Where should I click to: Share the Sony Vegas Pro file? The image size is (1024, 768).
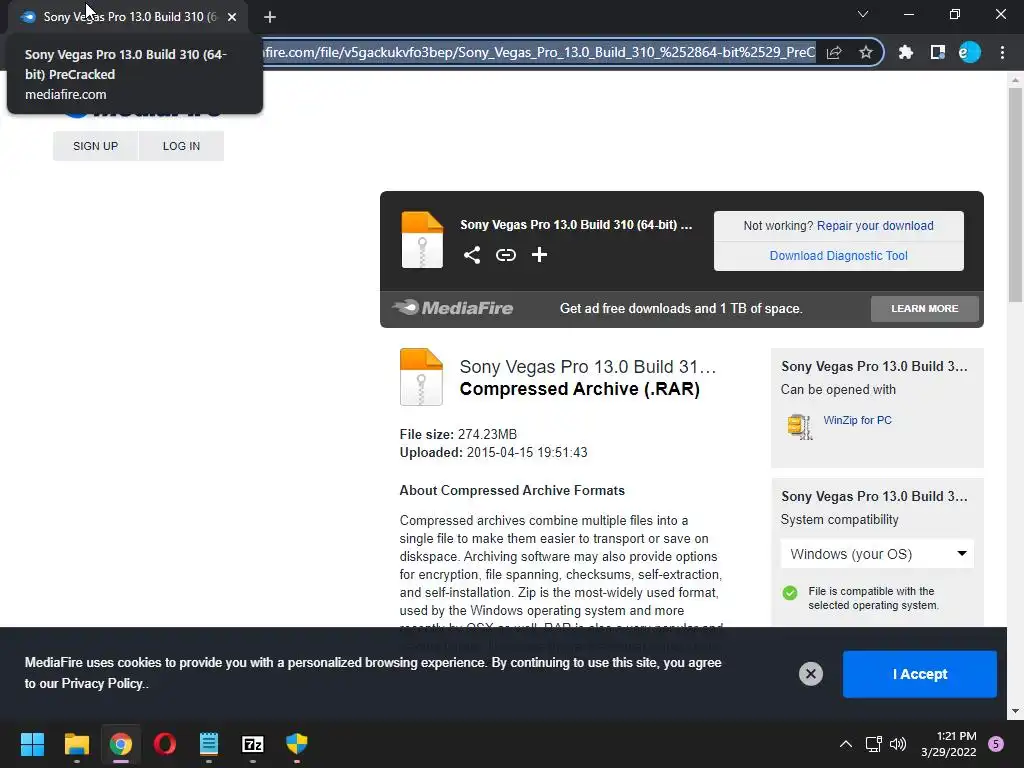click(472, 255)
